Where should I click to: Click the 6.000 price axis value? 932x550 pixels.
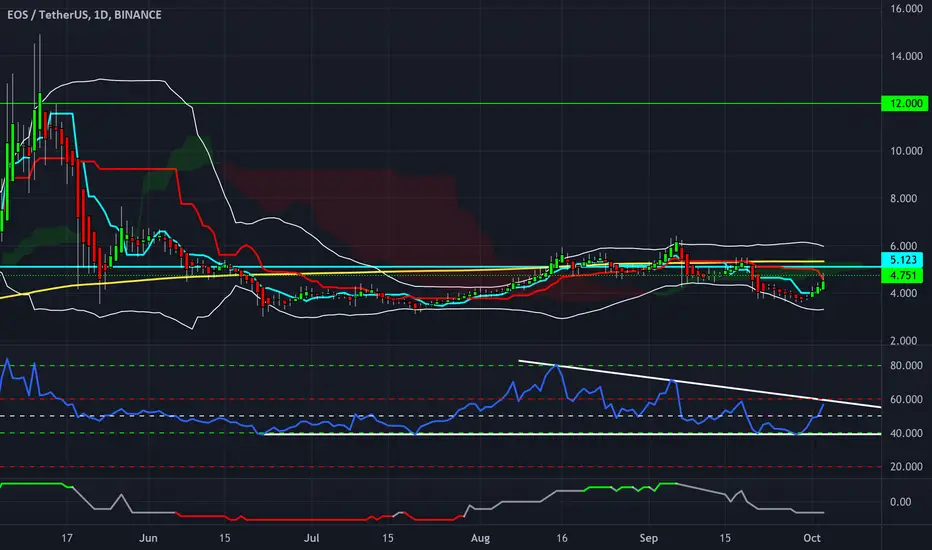click(x=903, y=246)
